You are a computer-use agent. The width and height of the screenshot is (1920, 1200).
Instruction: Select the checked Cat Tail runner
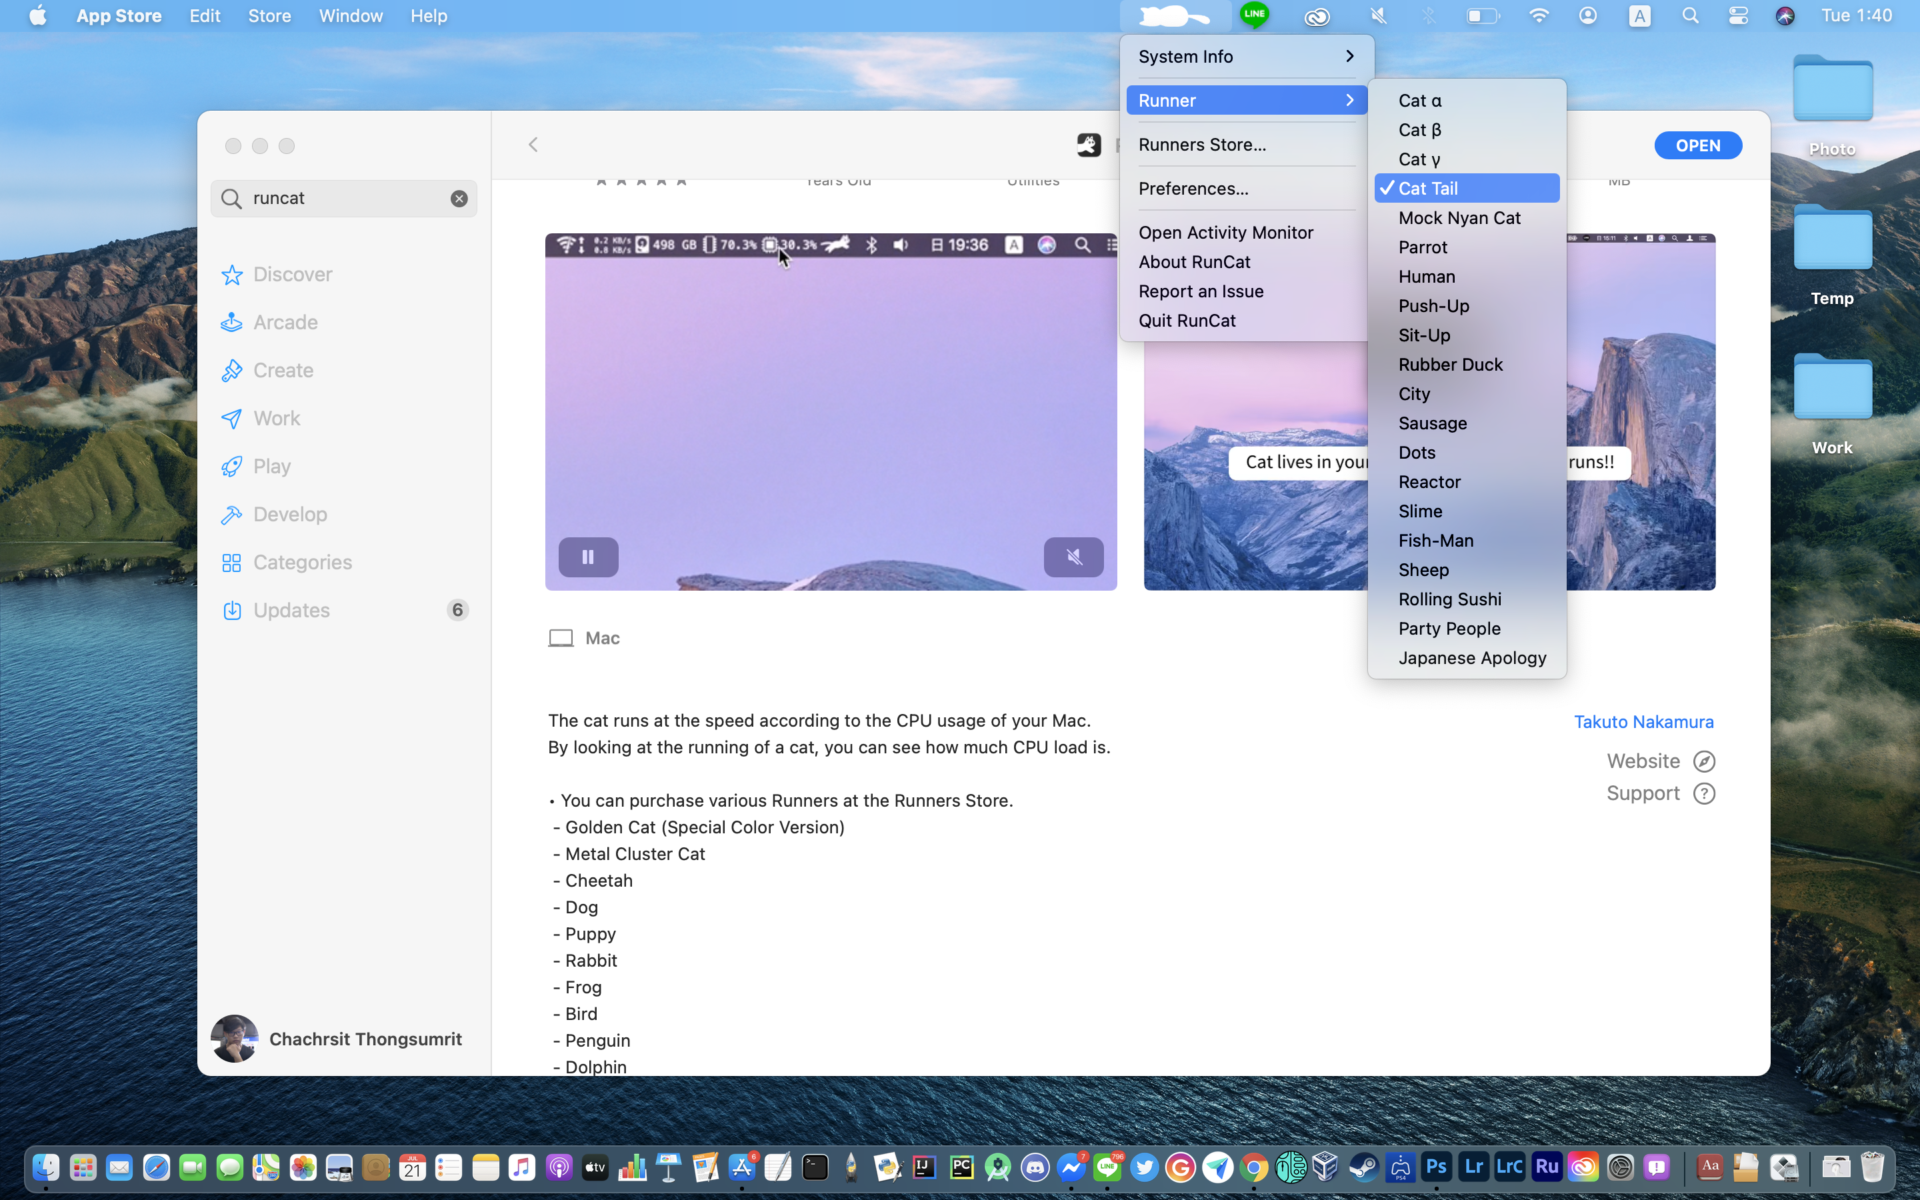point(1467,188)
